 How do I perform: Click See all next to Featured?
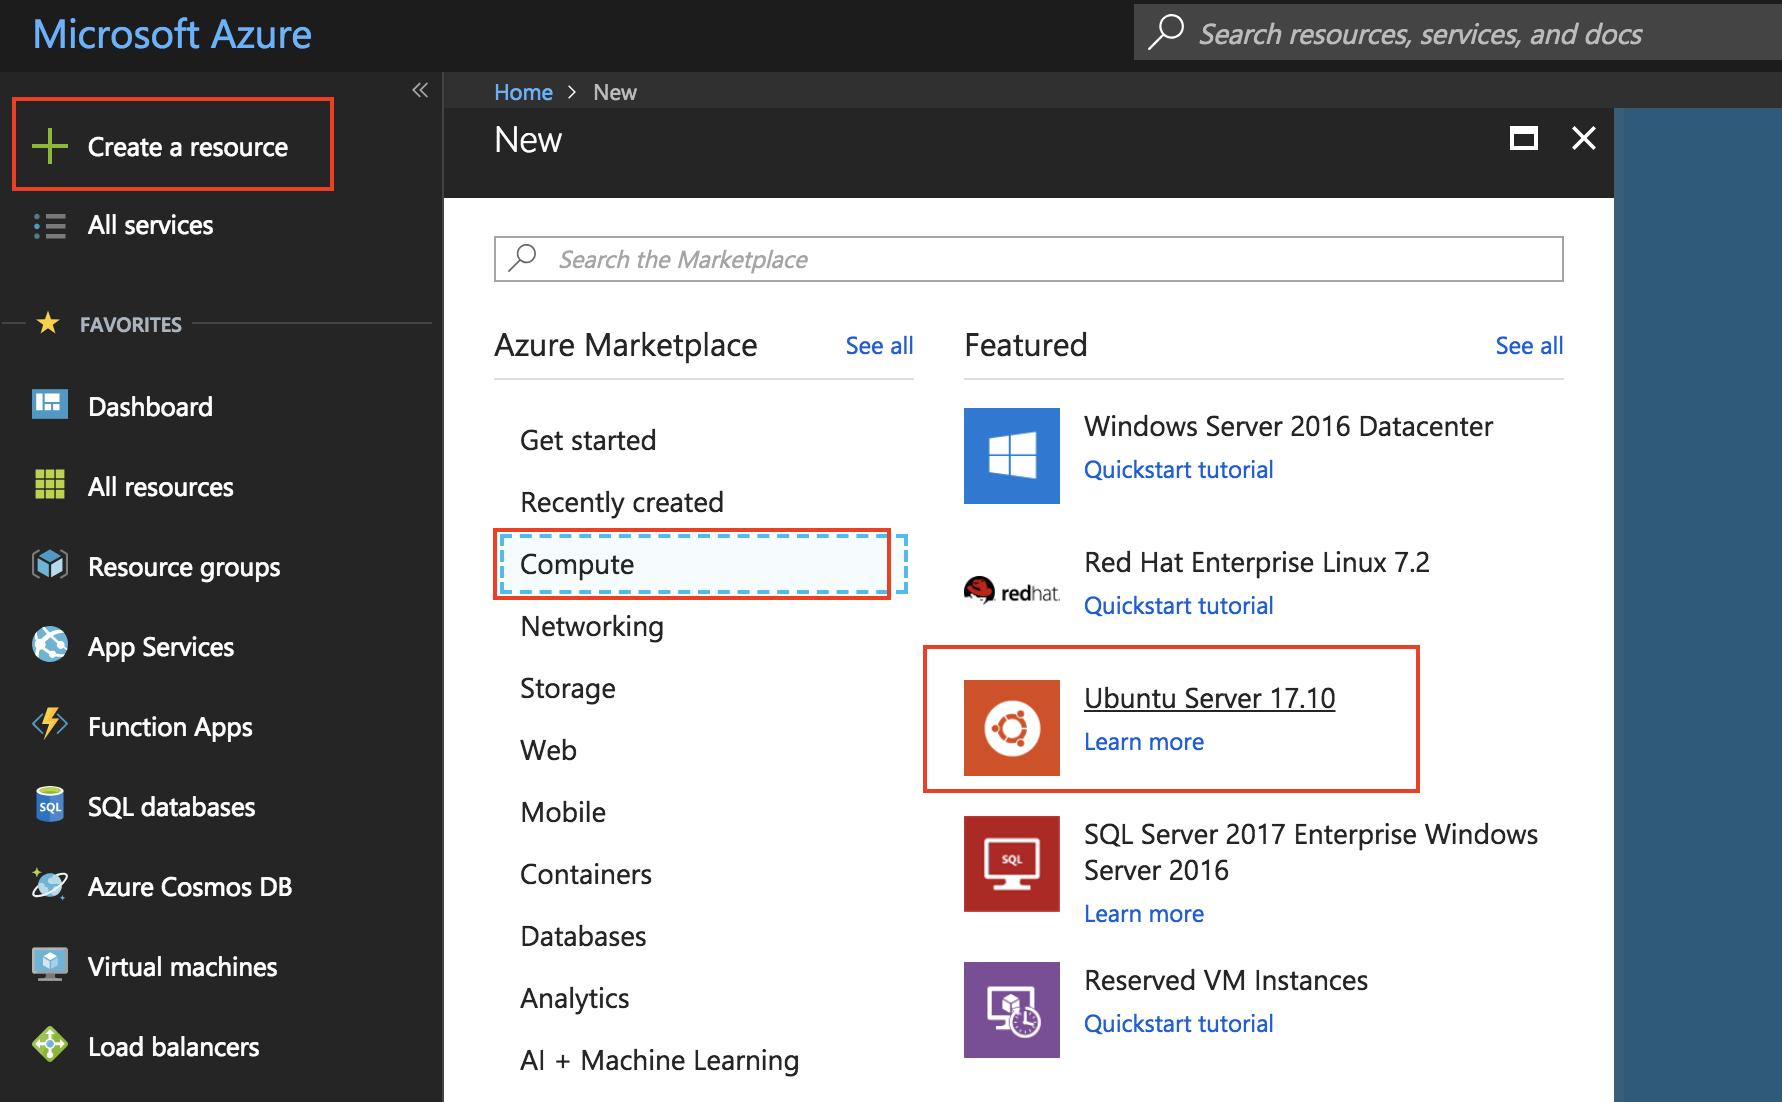click(x=1529, y=346)
